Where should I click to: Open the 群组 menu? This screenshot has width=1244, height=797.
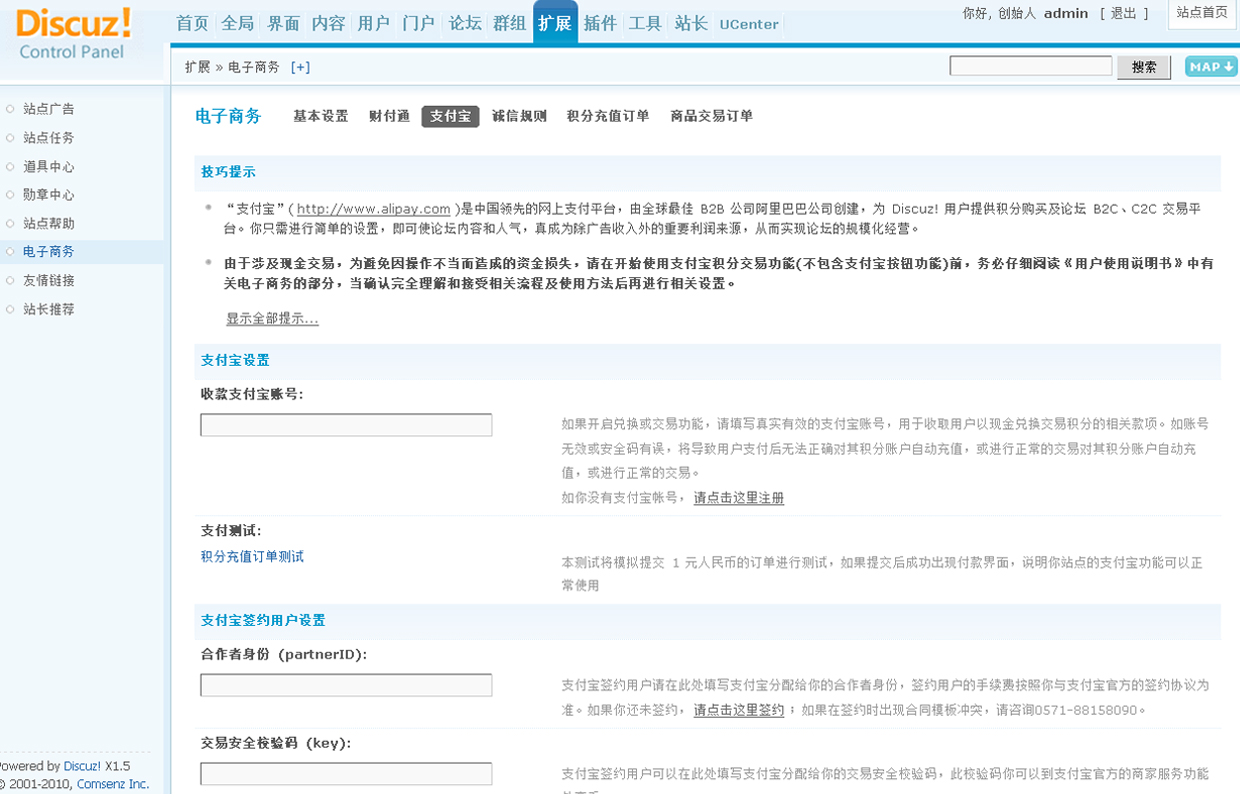click(510, 23)
